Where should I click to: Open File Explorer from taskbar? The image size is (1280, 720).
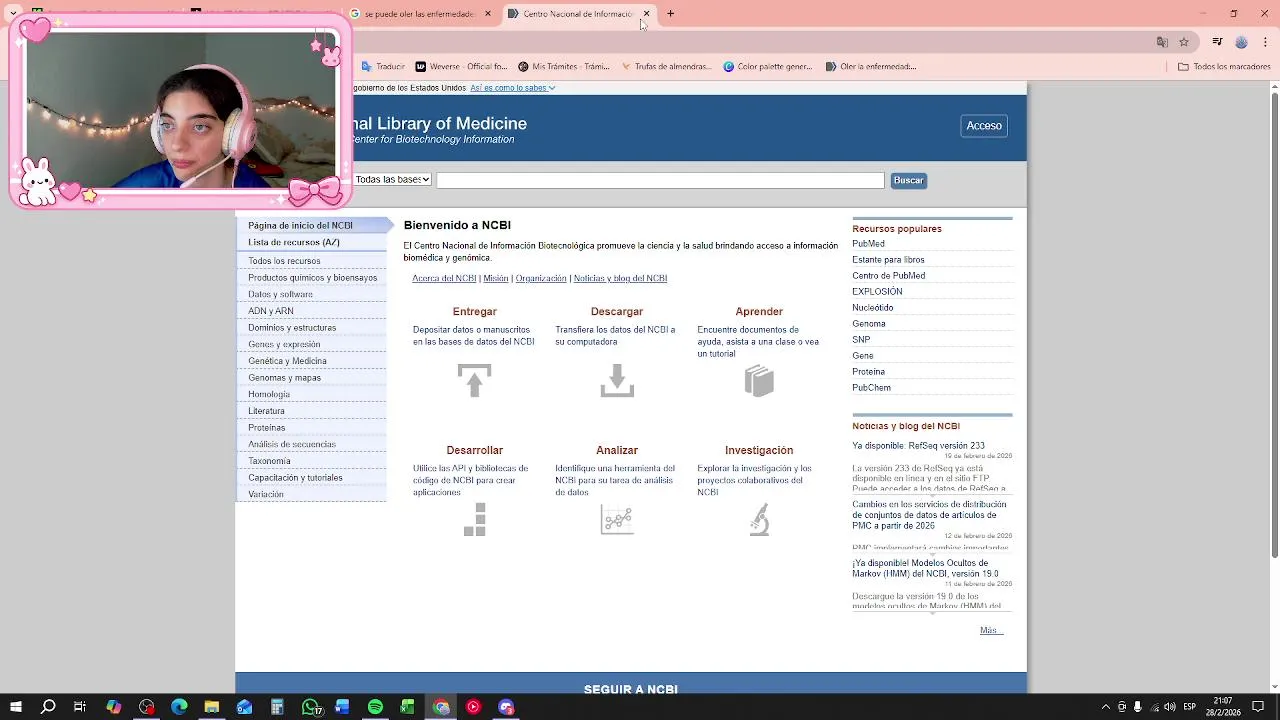pyautogui.click(x=212, y=707)
